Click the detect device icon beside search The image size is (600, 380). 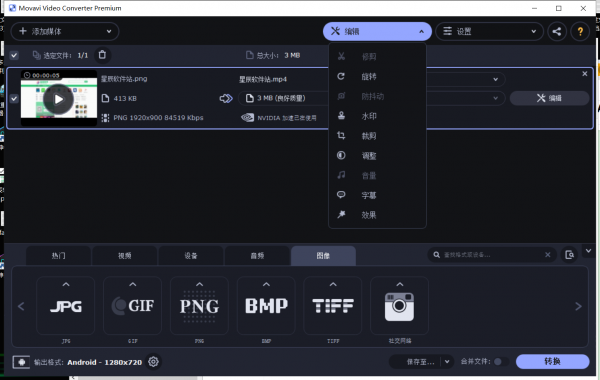click(569, 255)
